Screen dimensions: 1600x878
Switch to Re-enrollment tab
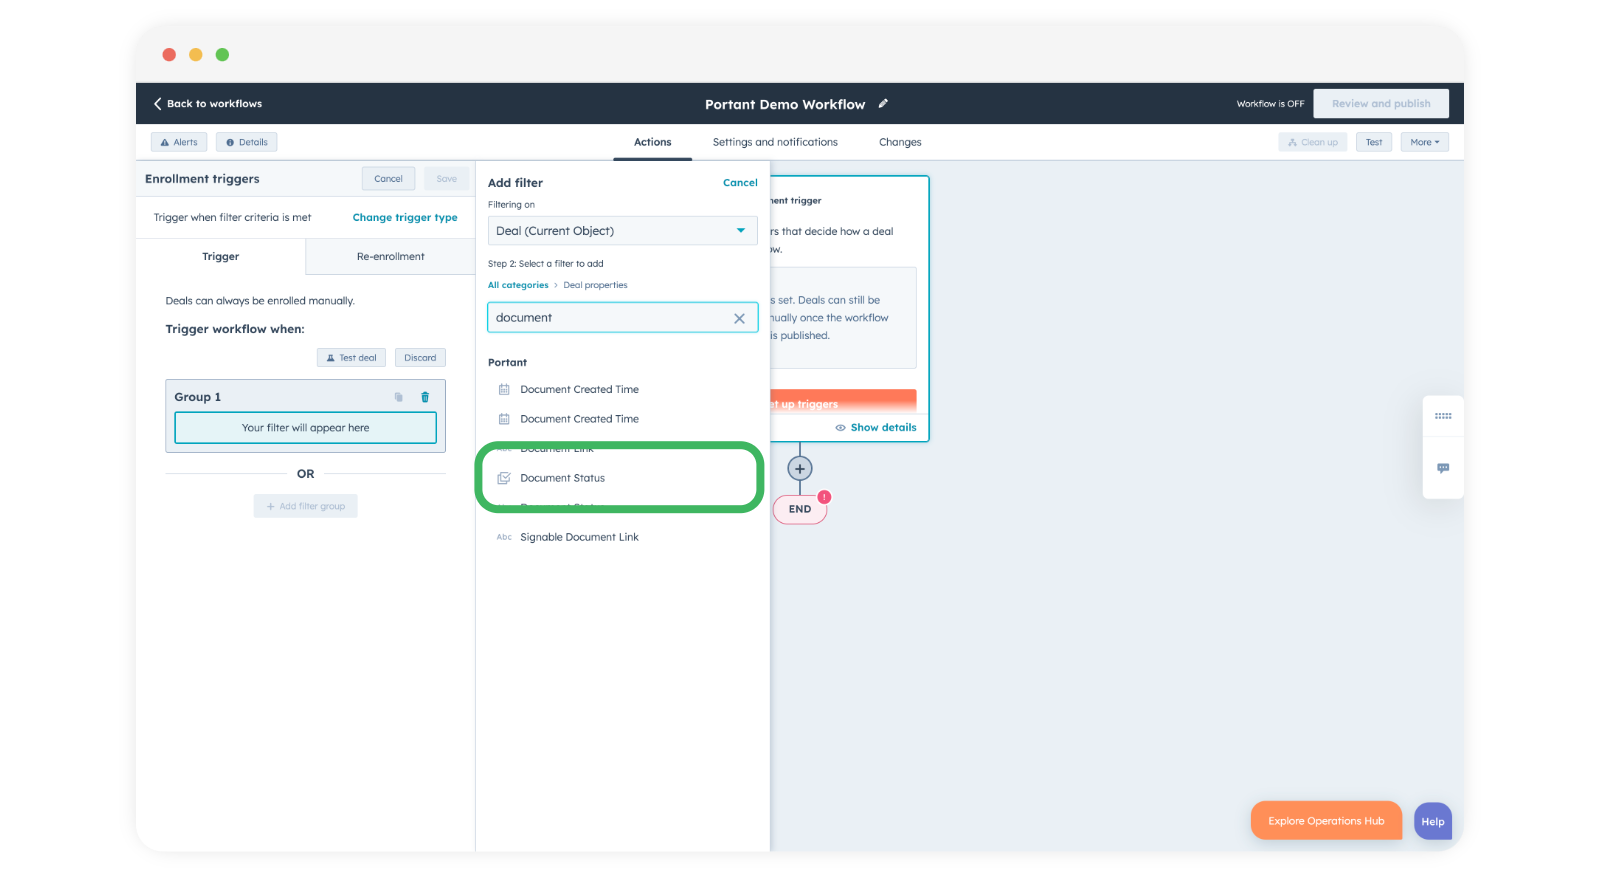(390, 257)
